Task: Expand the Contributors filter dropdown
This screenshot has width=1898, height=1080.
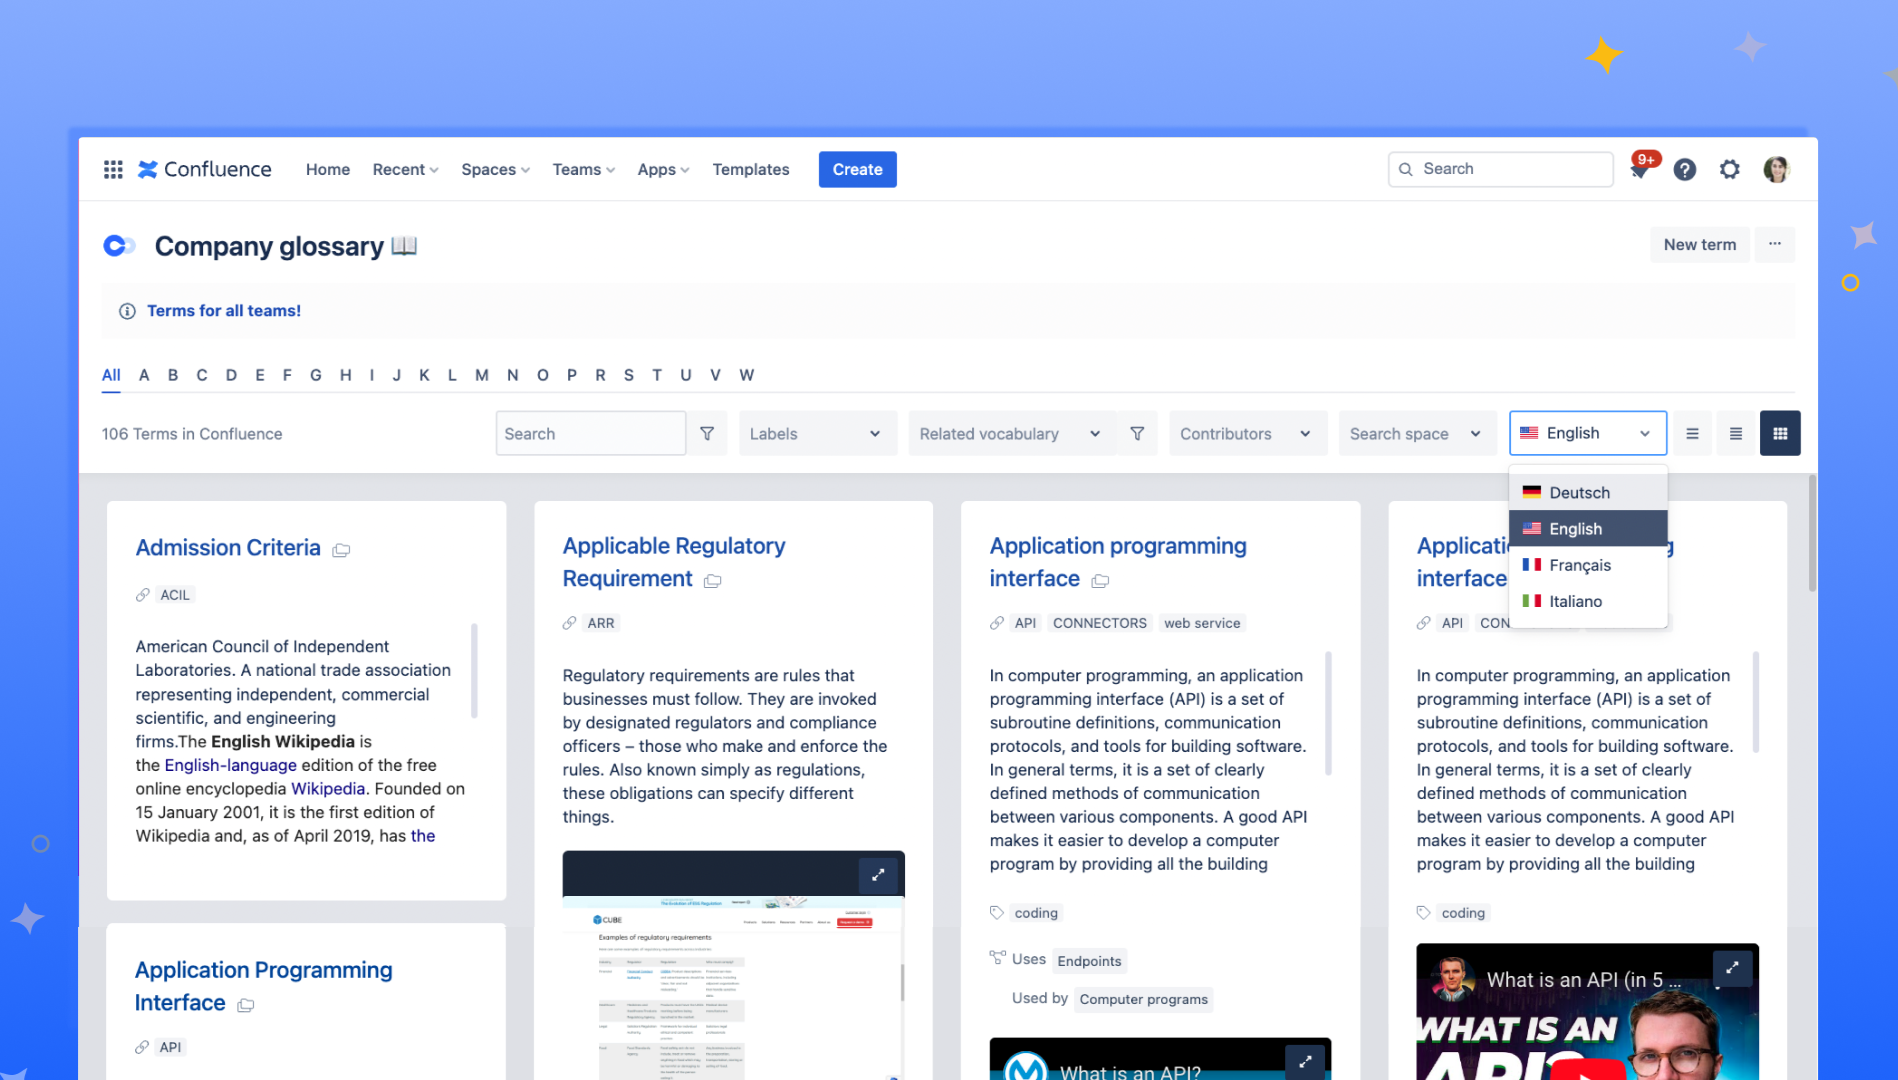Action: click(x=1247, y=433)
